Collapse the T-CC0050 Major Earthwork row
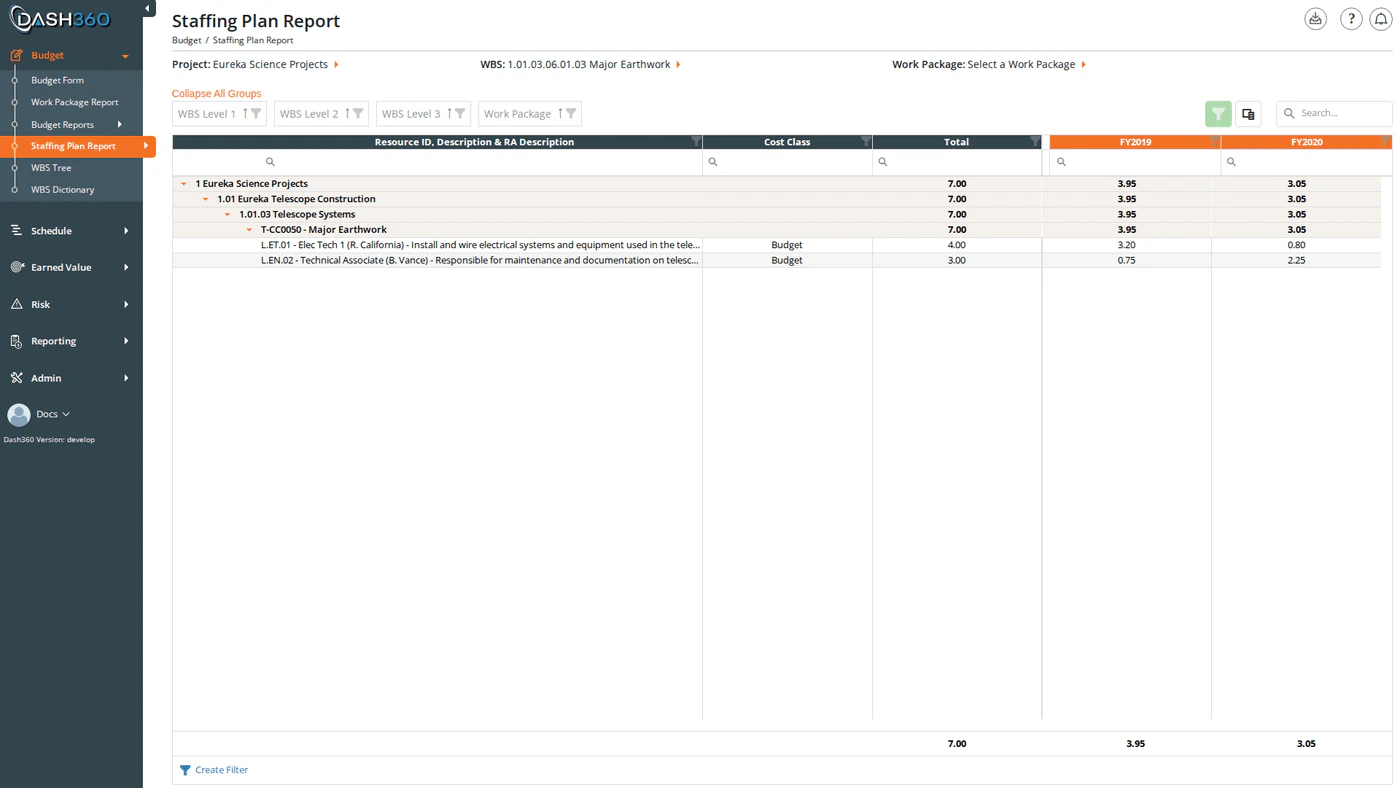1400x788 pixels. coord(248,229)
